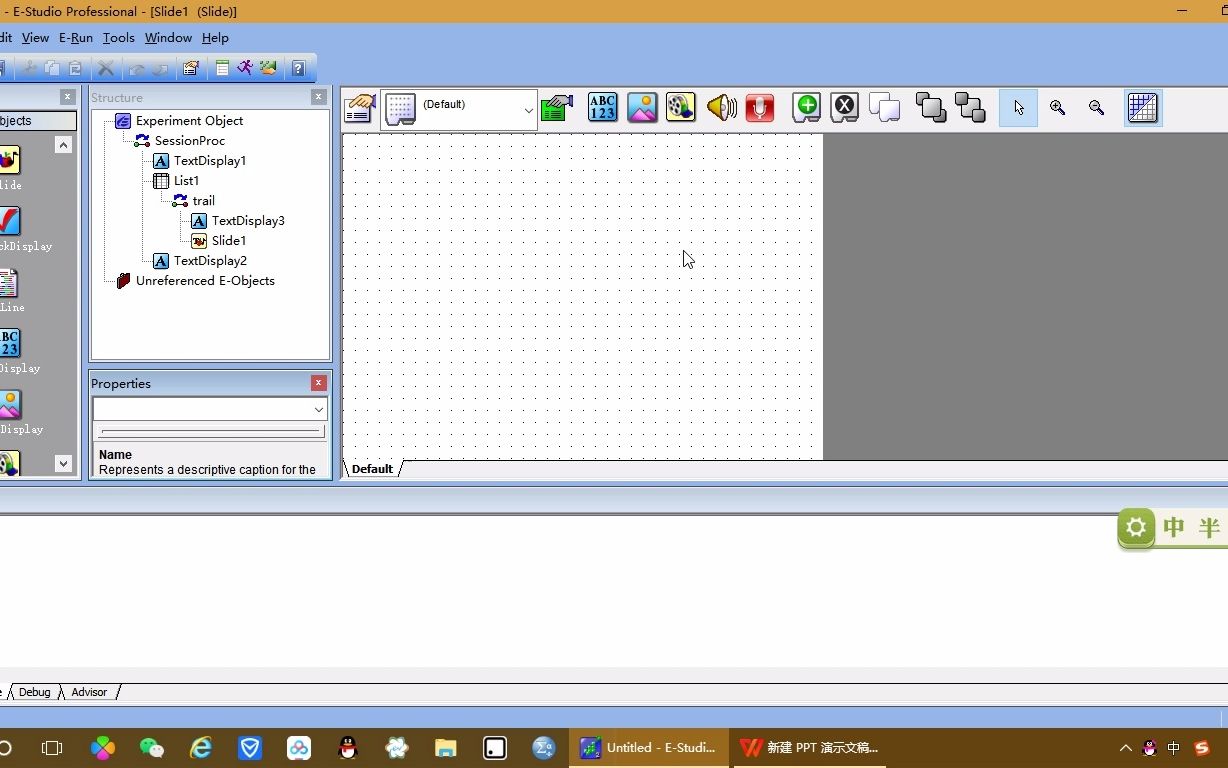Add a new slide state with green plus

coord(807,108)
